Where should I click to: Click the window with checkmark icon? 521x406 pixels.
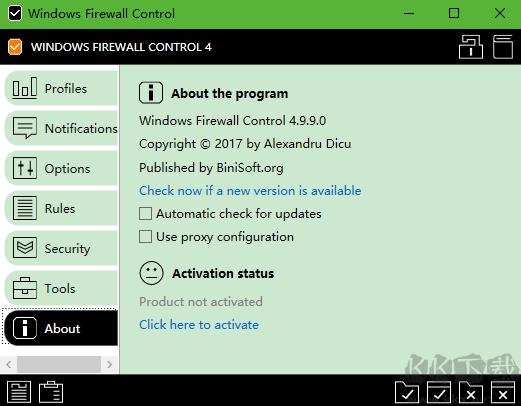pos(439,392)
